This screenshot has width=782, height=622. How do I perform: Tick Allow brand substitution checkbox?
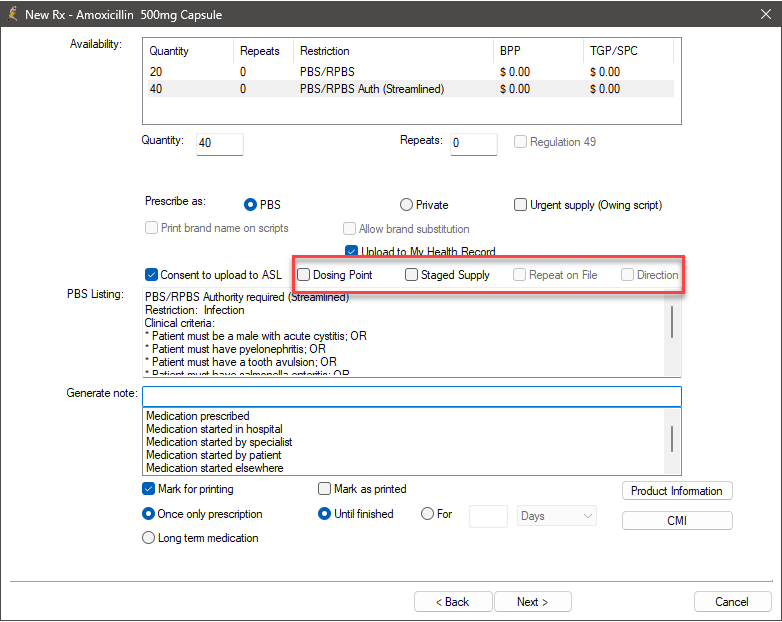(349, 228)
